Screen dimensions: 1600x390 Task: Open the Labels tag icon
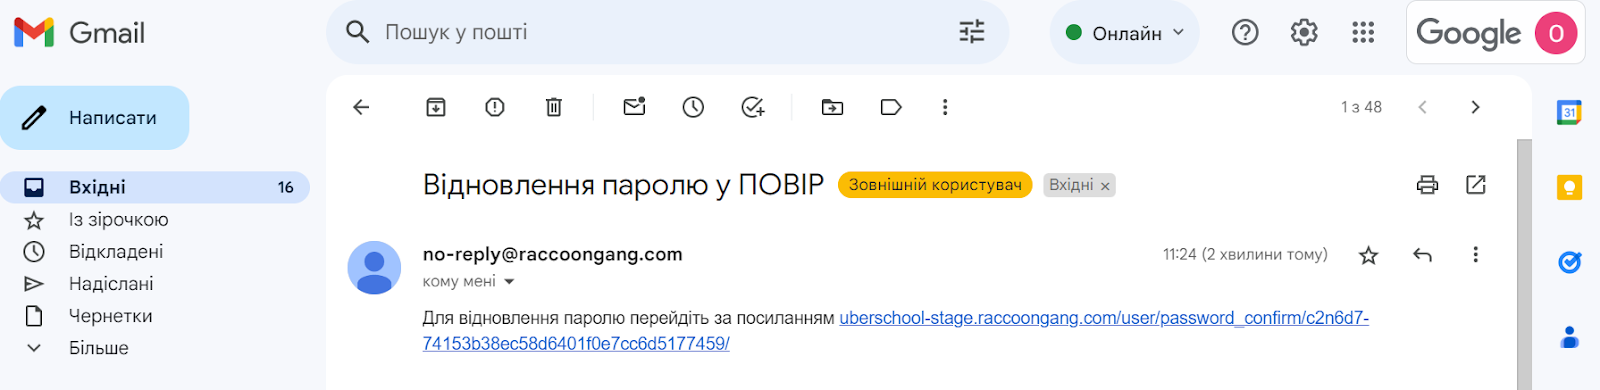point(891,107)
